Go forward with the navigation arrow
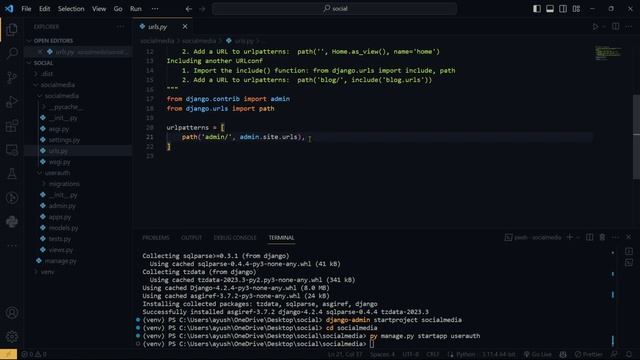The image size is (640, 360). click(x=202, y=9)
